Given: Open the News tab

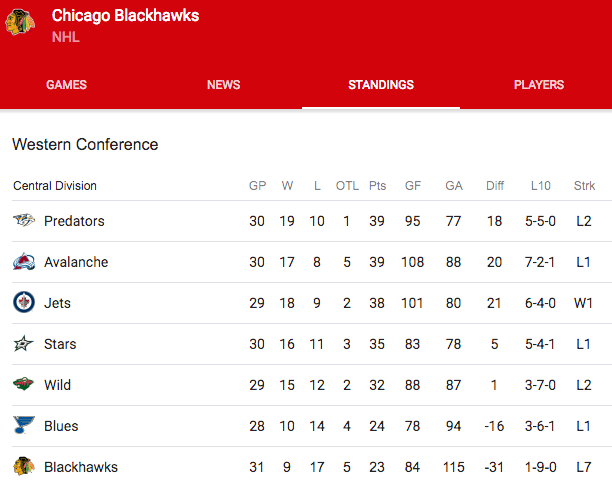Looking at the screenshot, I should click(223, 85).
